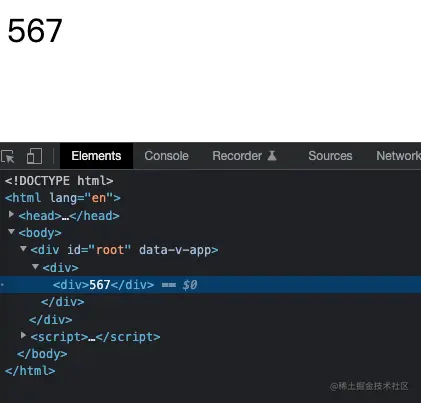This screenshot has width=421, height=403.
Task: Click the $0 reference text
Action: coord(190,285)
